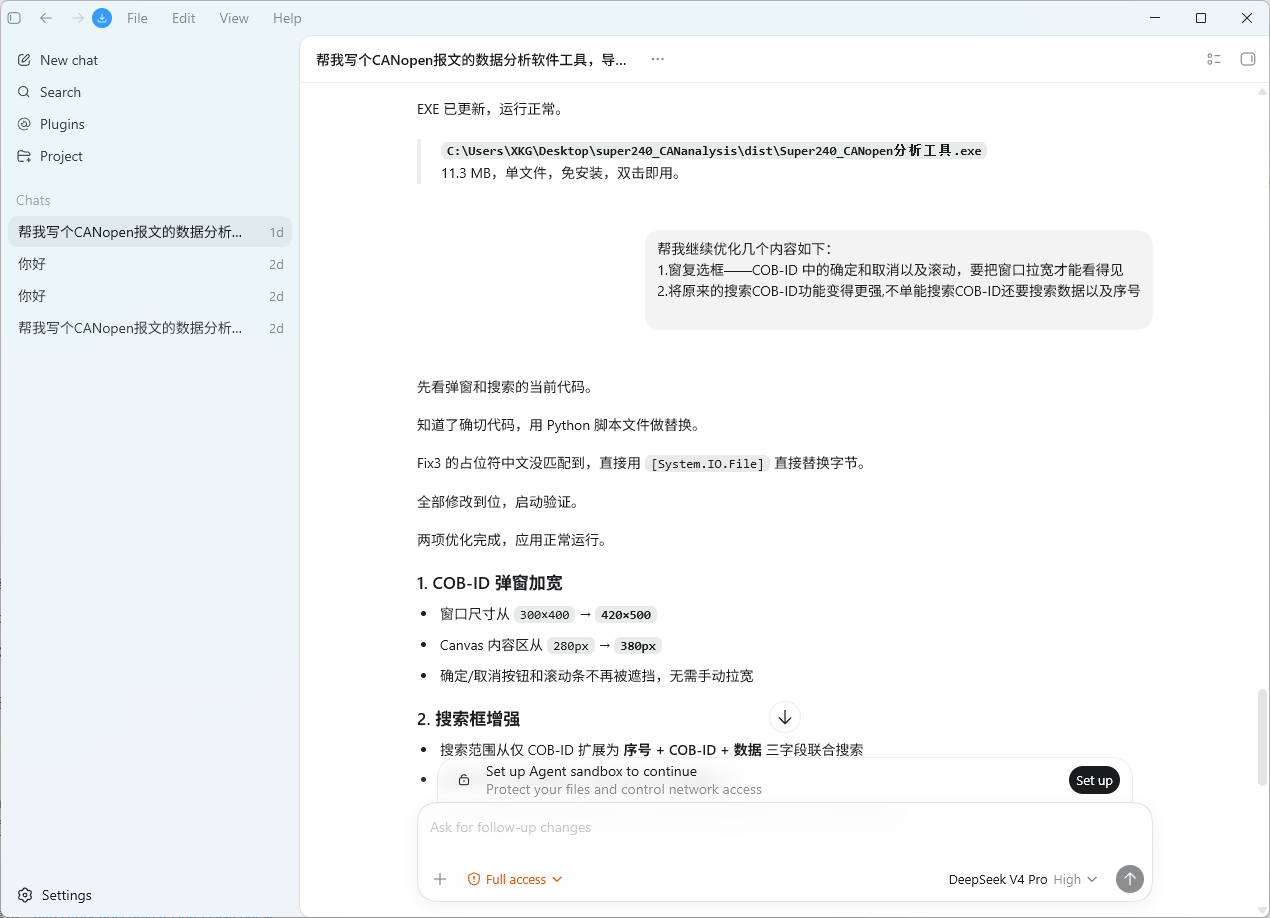Open the chat title more options menu
Viewport: 1270px width, 918px height.
(657, 59)
